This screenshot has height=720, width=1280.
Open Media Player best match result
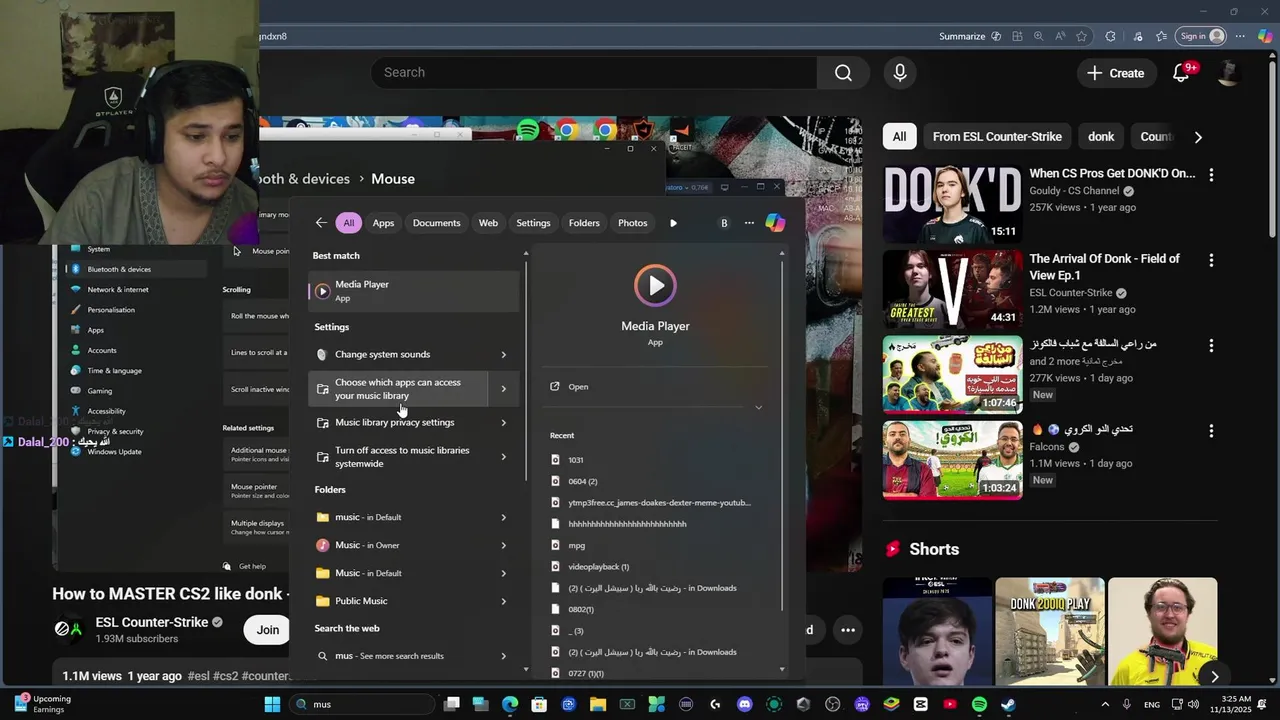(x=413, y=291)
